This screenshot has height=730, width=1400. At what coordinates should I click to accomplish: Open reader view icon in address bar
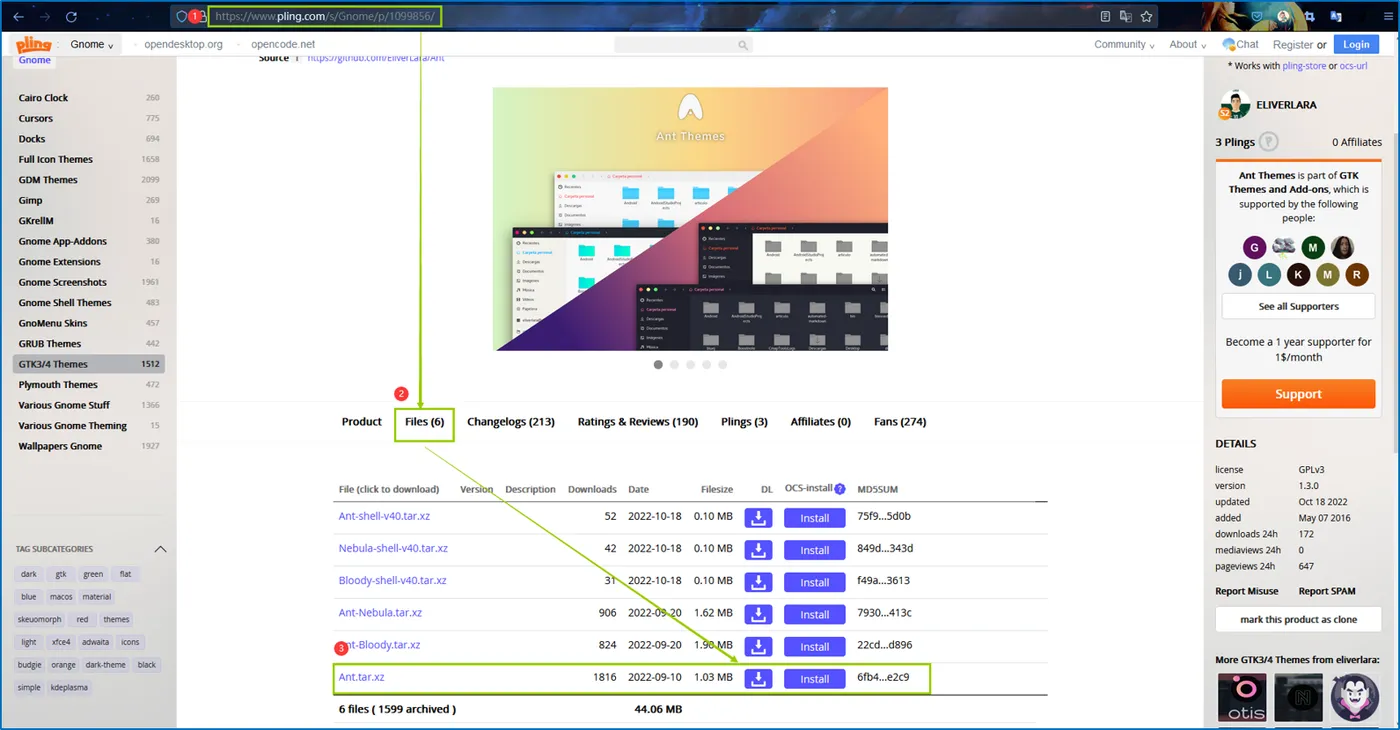[x=1105, y=17]
